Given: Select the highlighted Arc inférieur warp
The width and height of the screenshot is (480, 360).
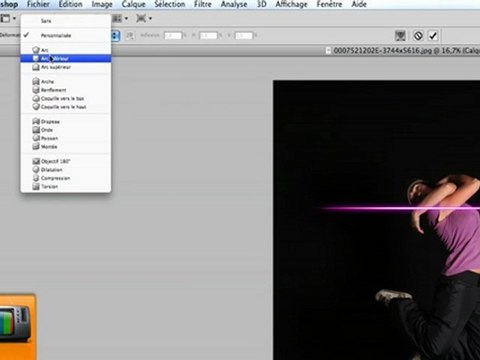Looking at the screenshot, I should [x=66, y=59].
